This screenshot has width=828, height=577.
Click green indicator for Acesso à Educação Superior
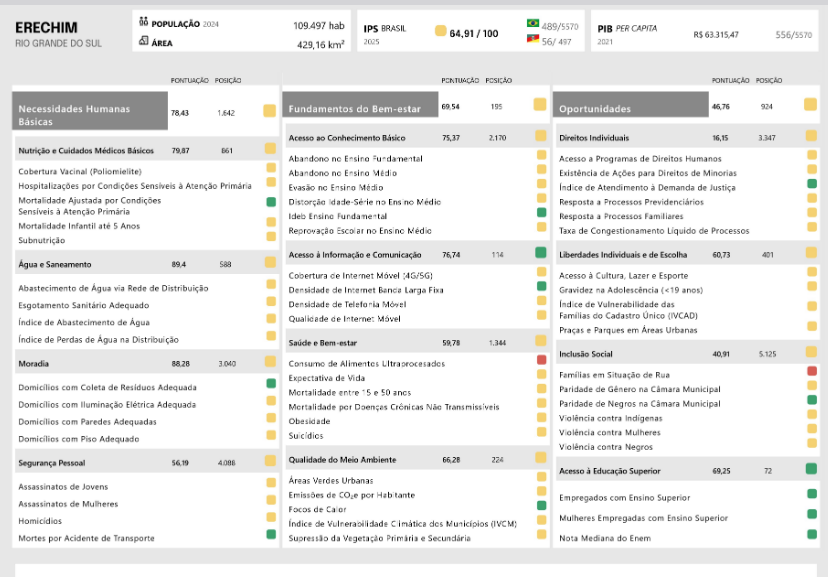[x=811, y=469]
